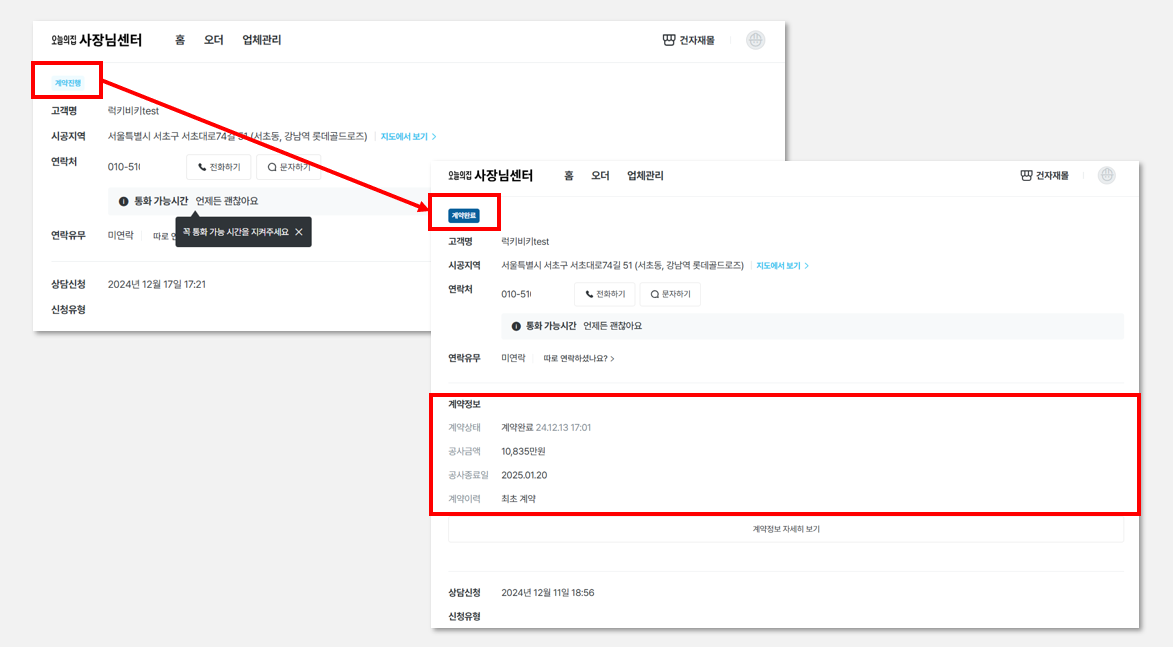Click the 계약정보 section heading
This screenshot has height=647, width=1173.
point(465,405)
